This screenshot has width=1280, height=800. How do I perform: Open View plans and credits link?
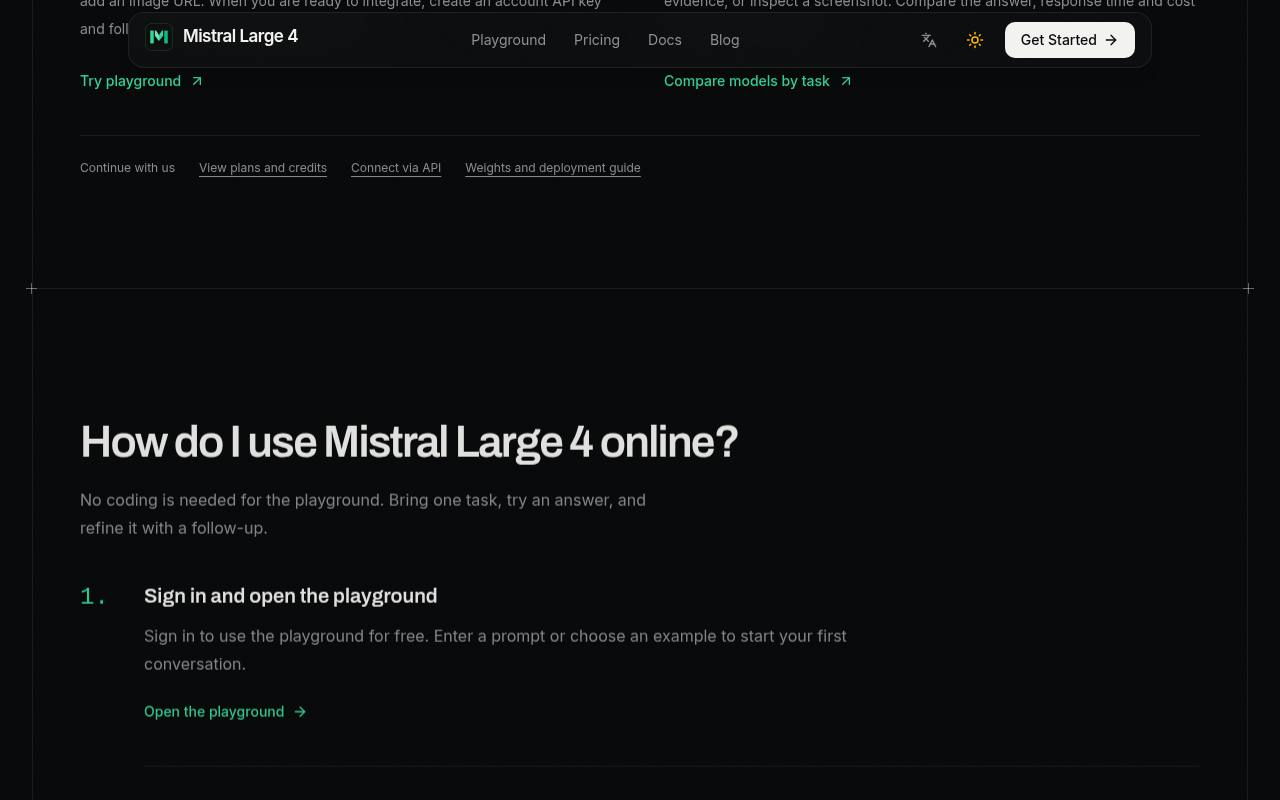coord(263,168)
